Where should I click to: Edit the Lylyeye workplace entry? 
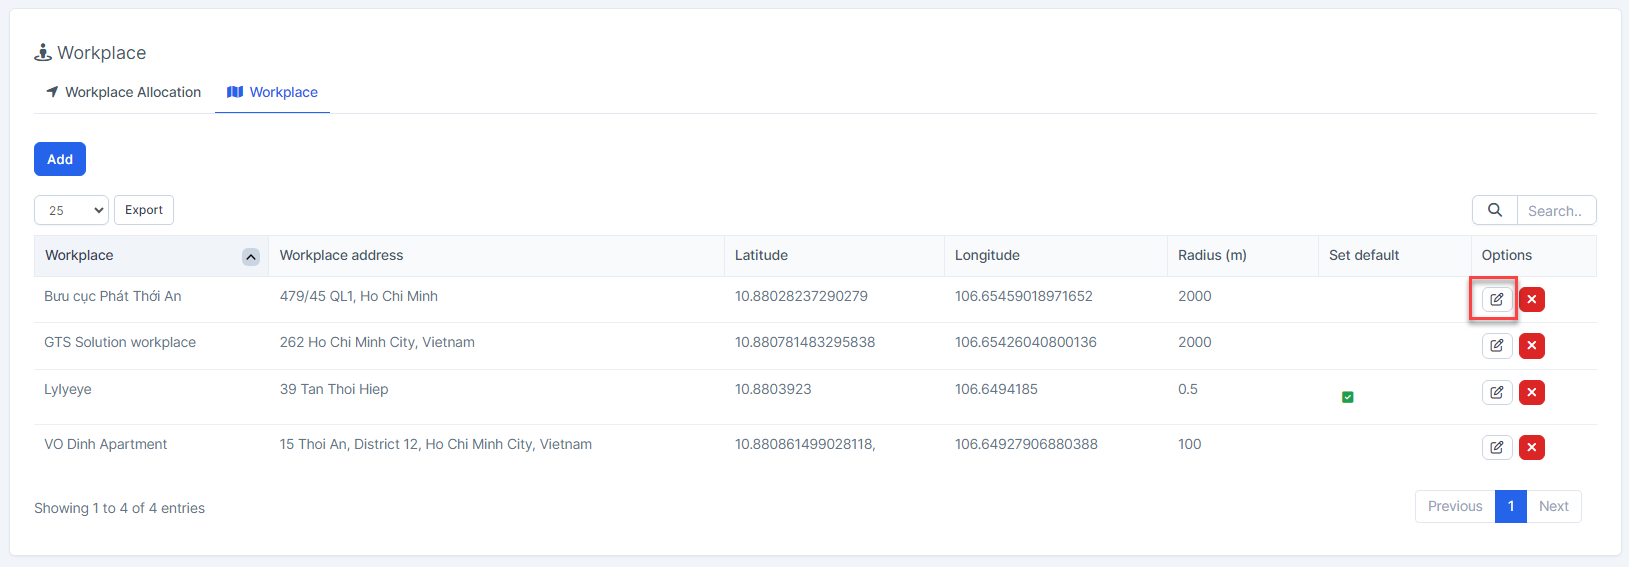1496,392
